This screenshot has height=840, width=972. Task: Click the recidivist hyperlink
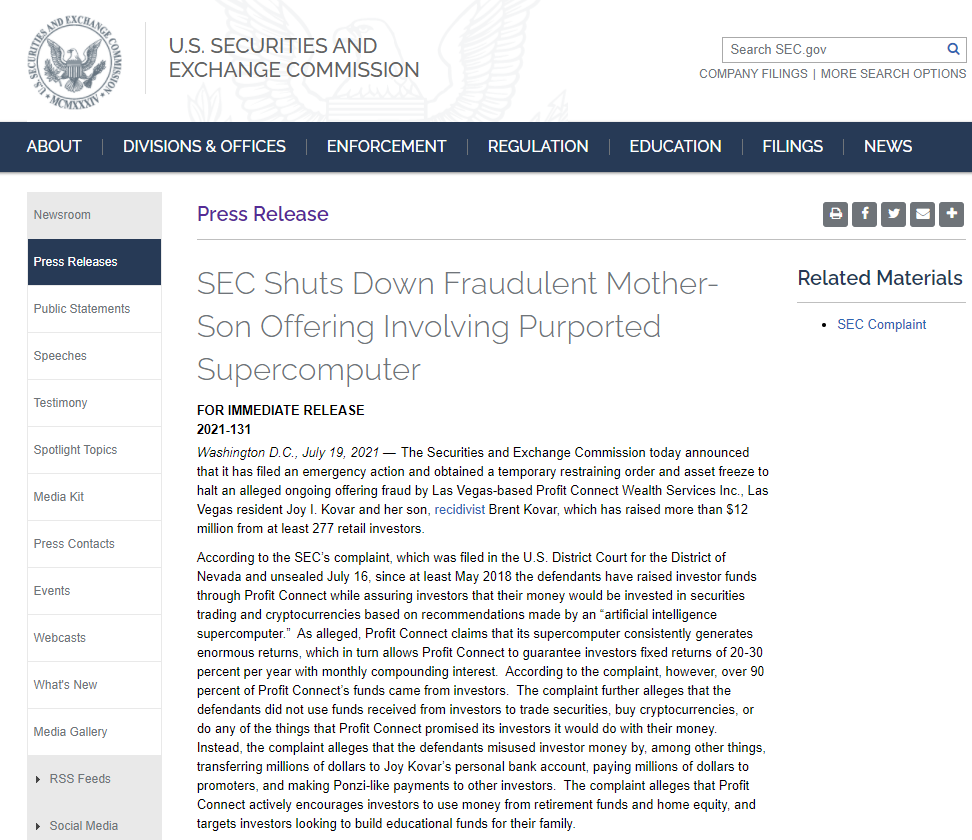tap(460, 510)
